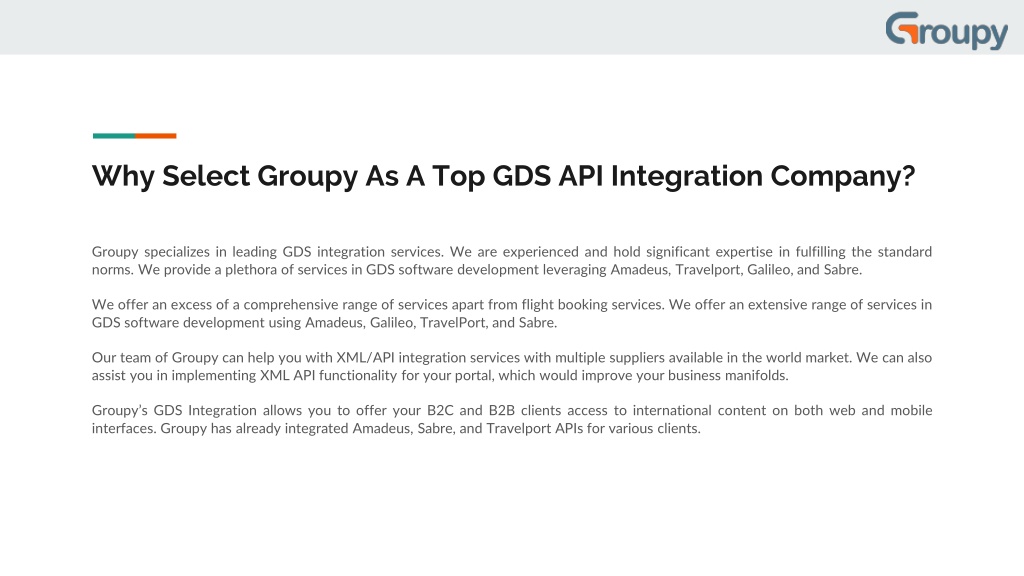
Task: Select the heading "Why Select Groupy As A Top GDS API Integration Company?"
Action: coord(504,176)
